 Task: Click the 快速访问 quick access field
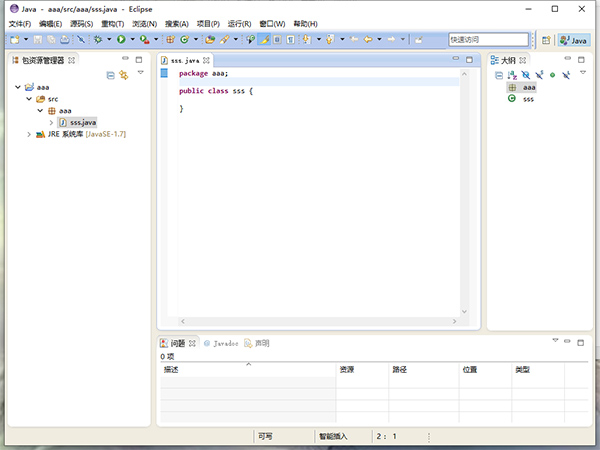(x=487, y=40)
